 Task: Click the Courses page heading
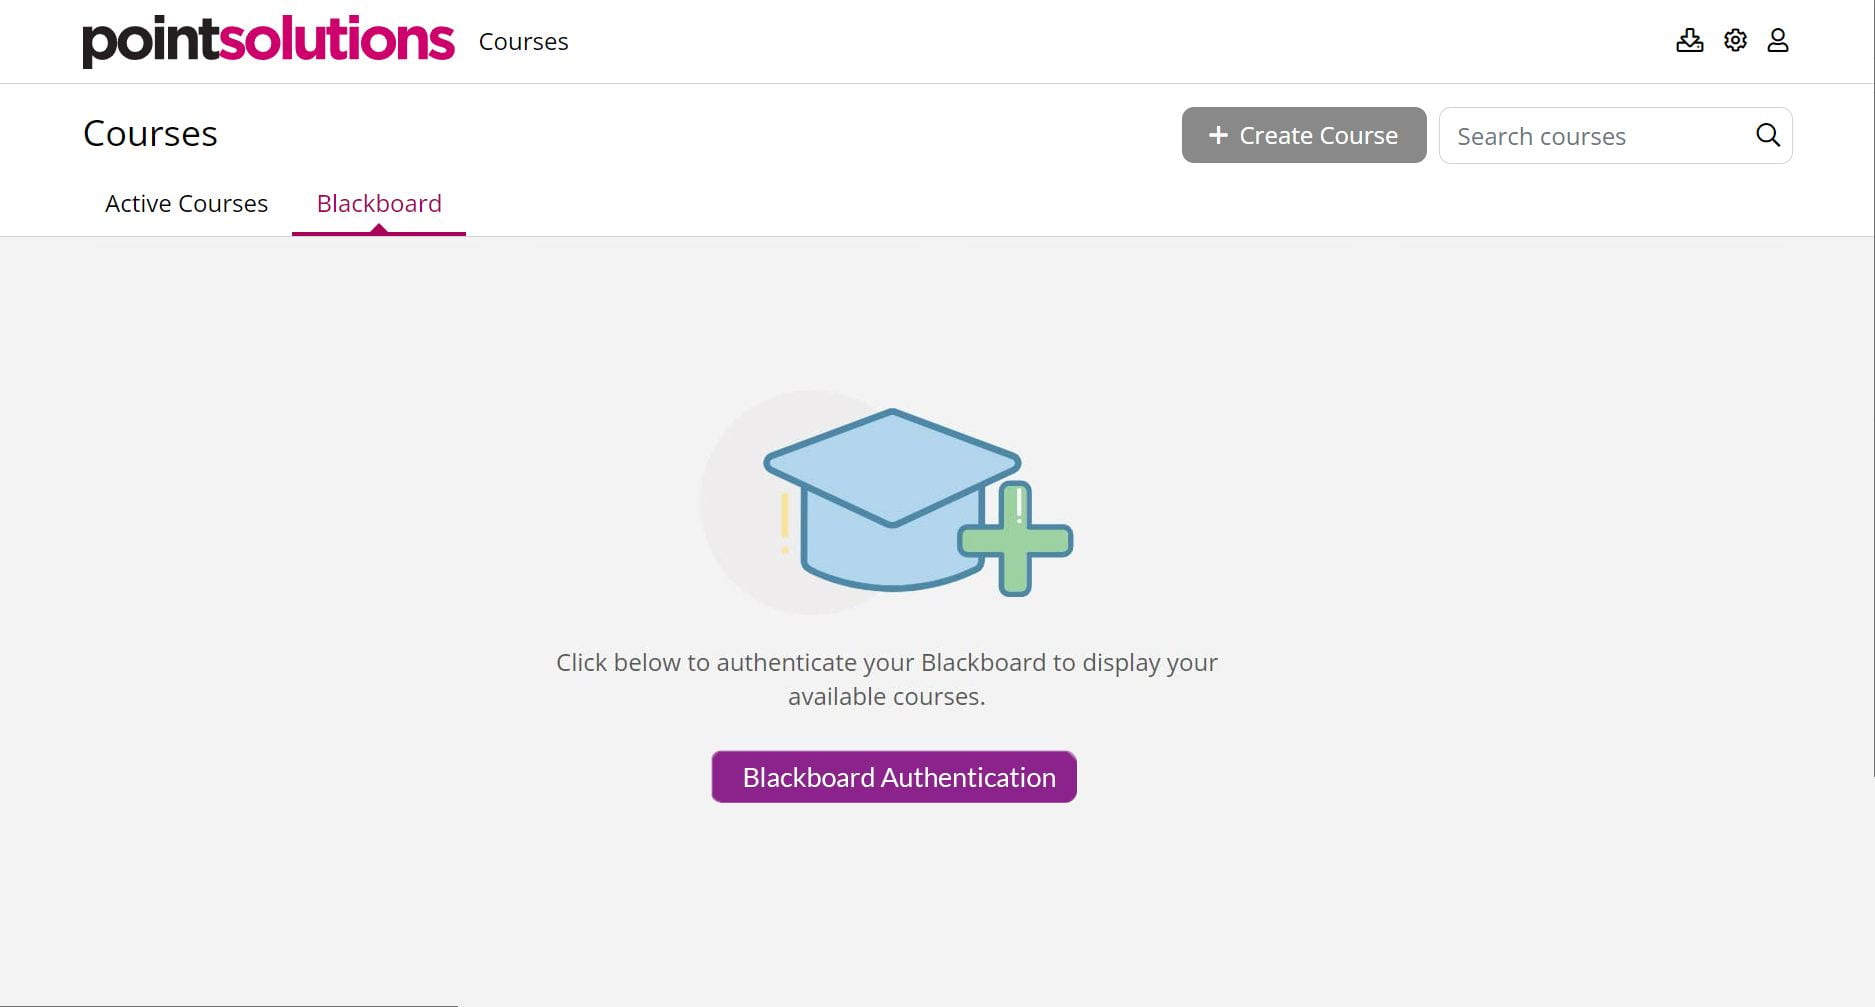150,132
